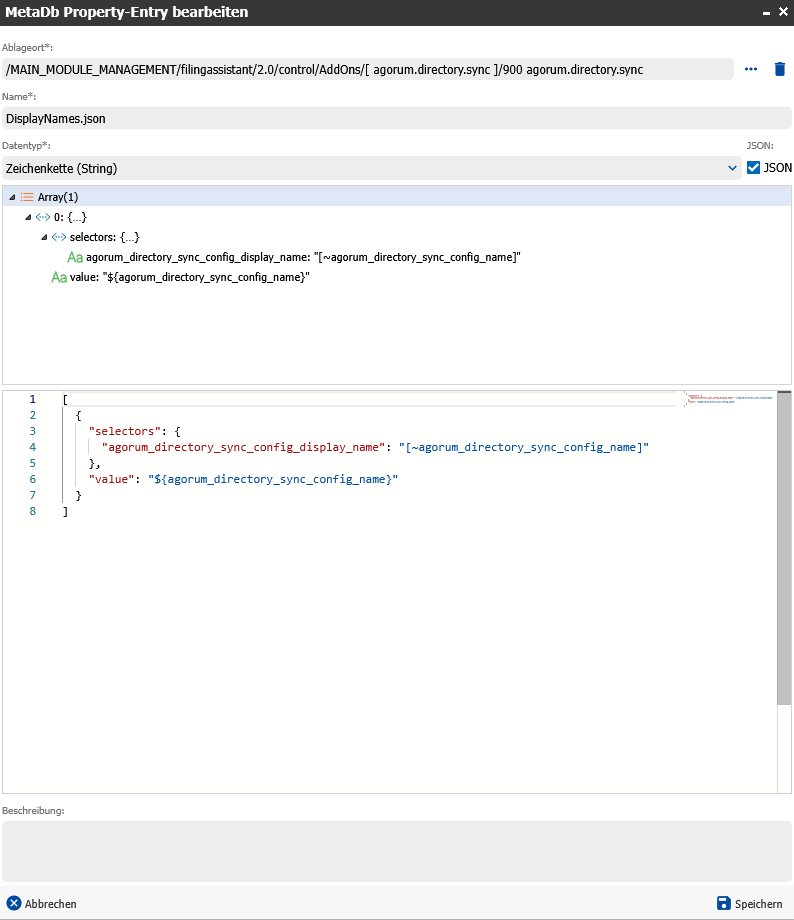794x920 pixels.
Task: Click the object icon beside selectors: {...}
Action: 59,237
